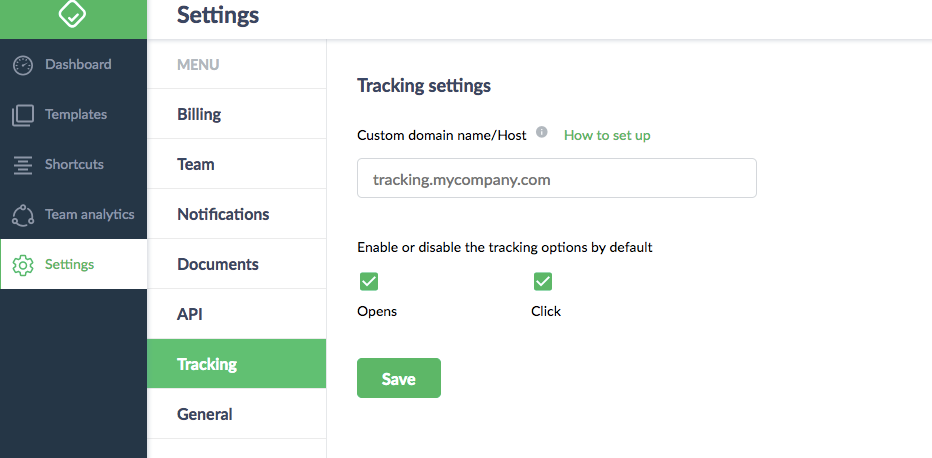Viewport: 932px width, 458px height.
Task: Click the Team analytics circular icon
Action: [x=23, y=215]
